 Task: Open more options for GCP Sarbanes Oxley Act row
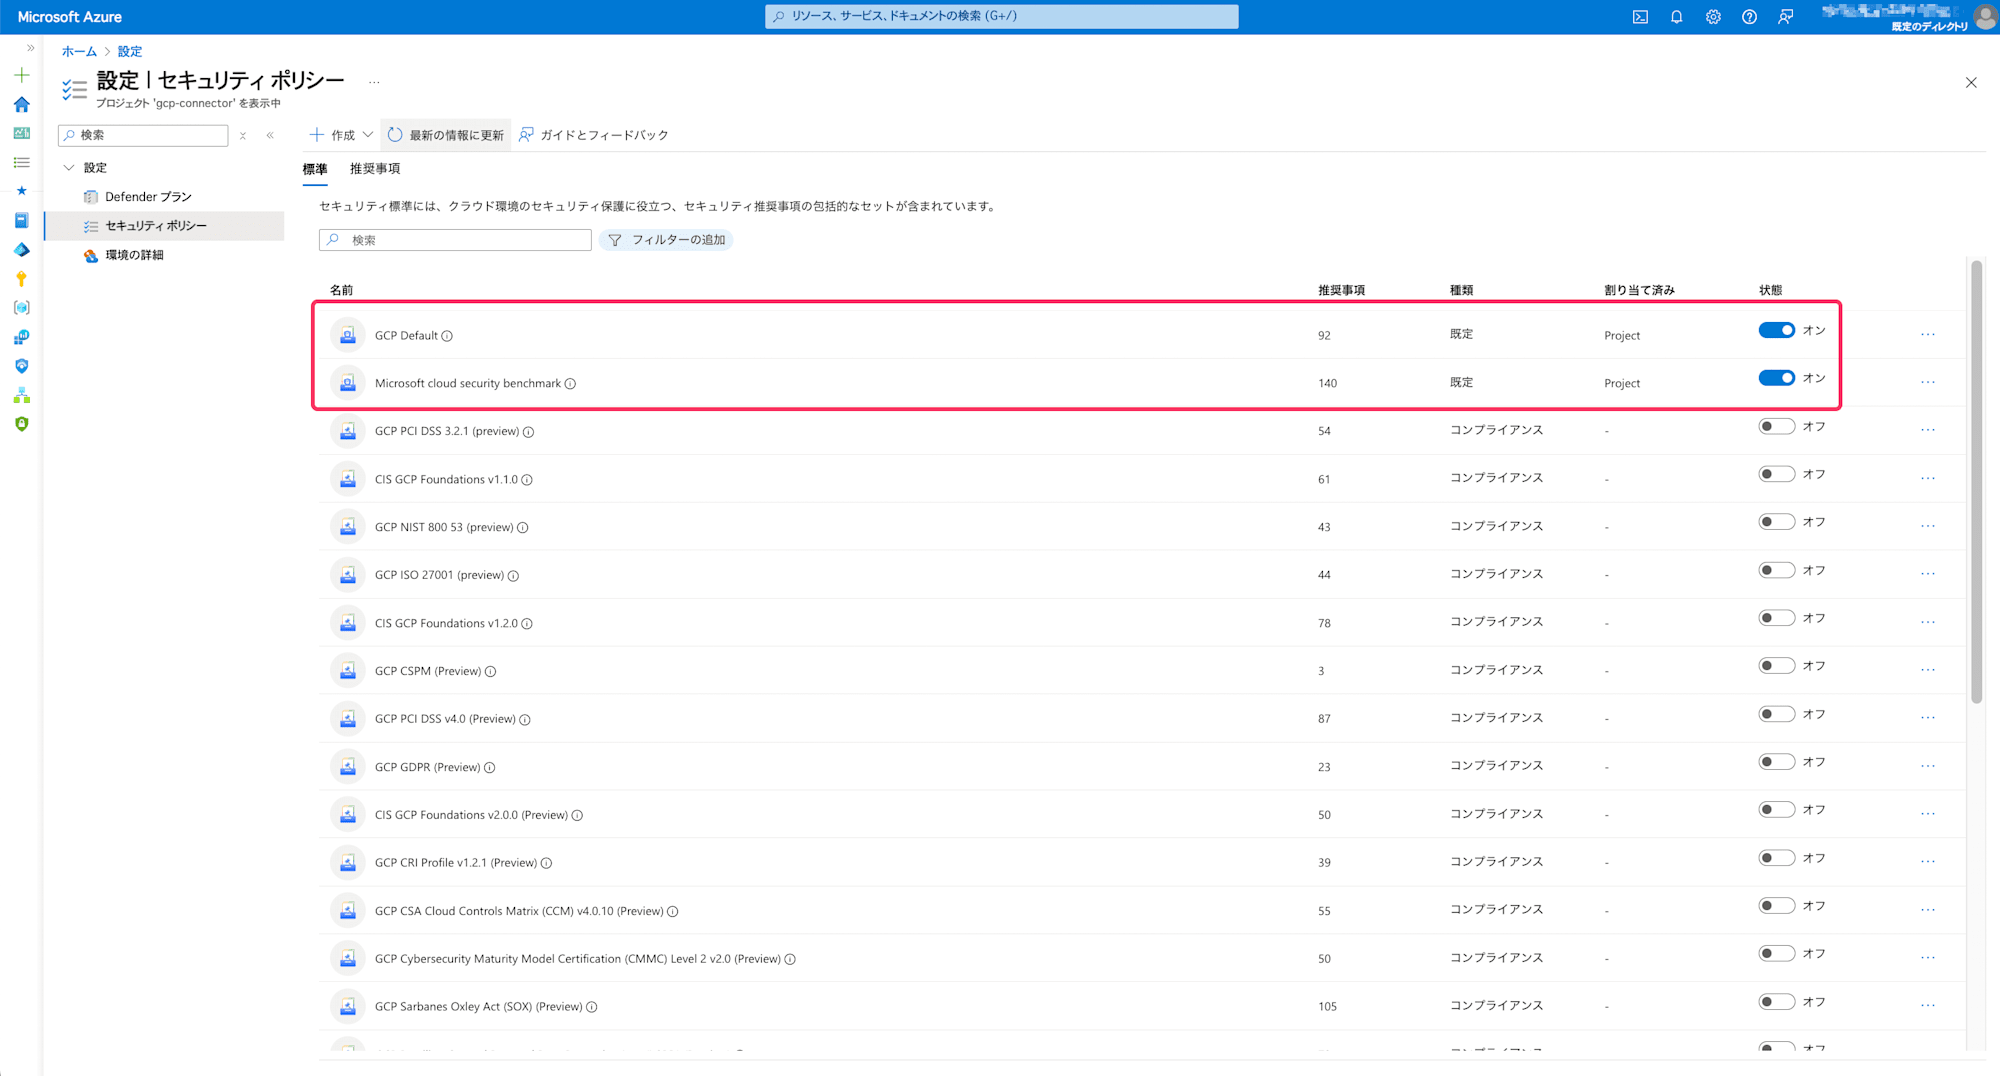click(x=1928, y=1006)
